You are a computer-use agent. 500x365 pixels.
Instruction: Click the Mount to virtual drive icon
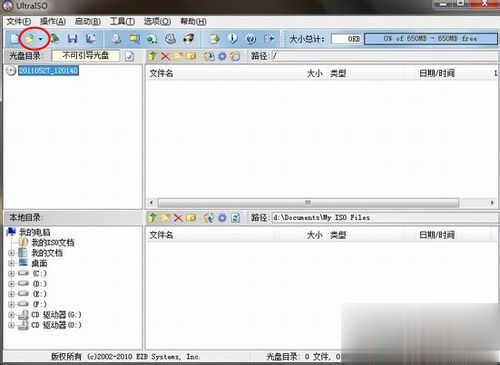170,39
